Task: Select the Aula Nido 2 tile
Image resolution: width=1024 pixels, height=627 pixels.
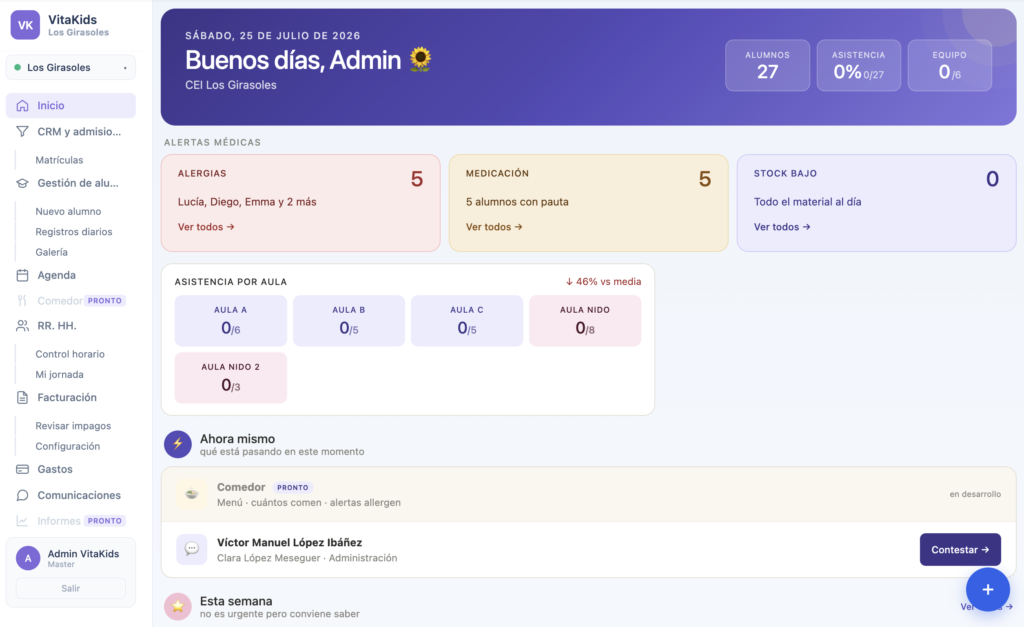Action: coord(231,378)
